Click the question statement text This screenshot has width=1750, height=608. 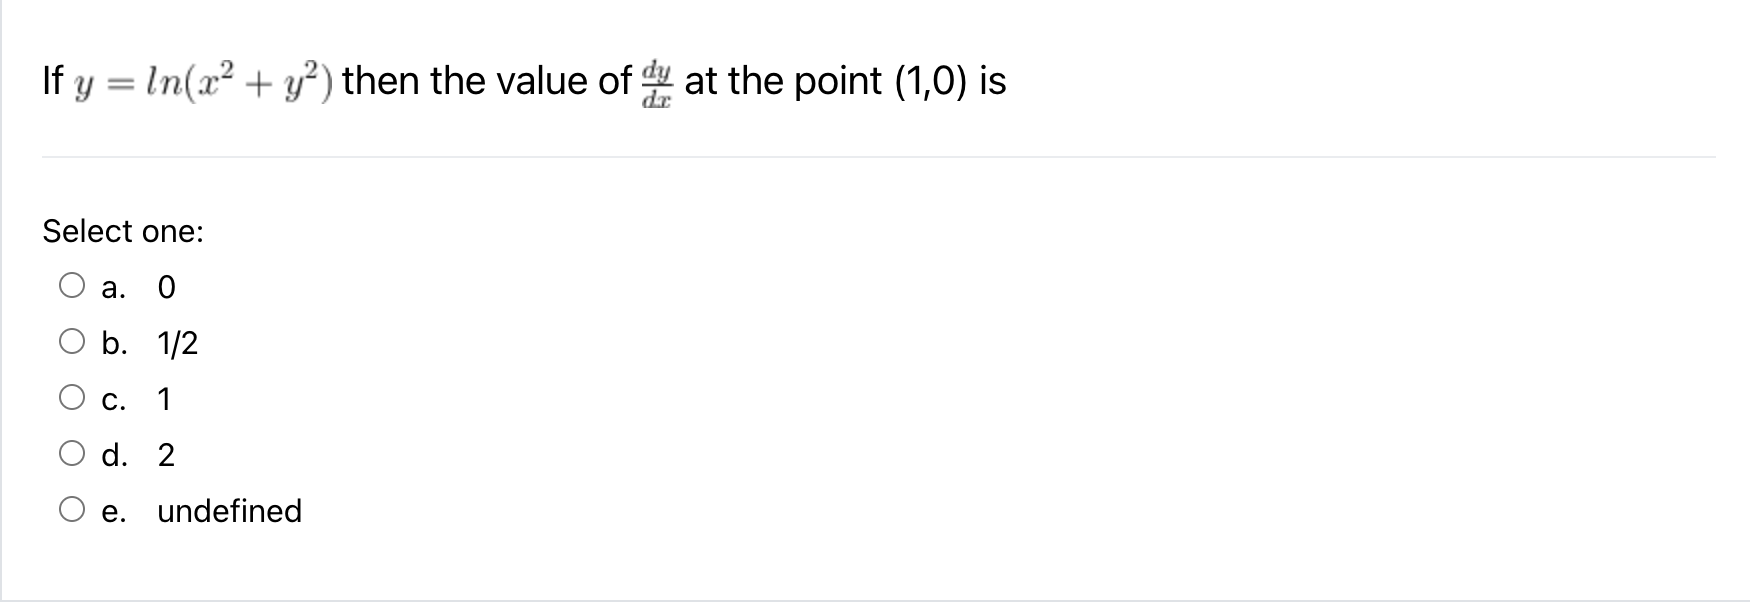point(520,82)
